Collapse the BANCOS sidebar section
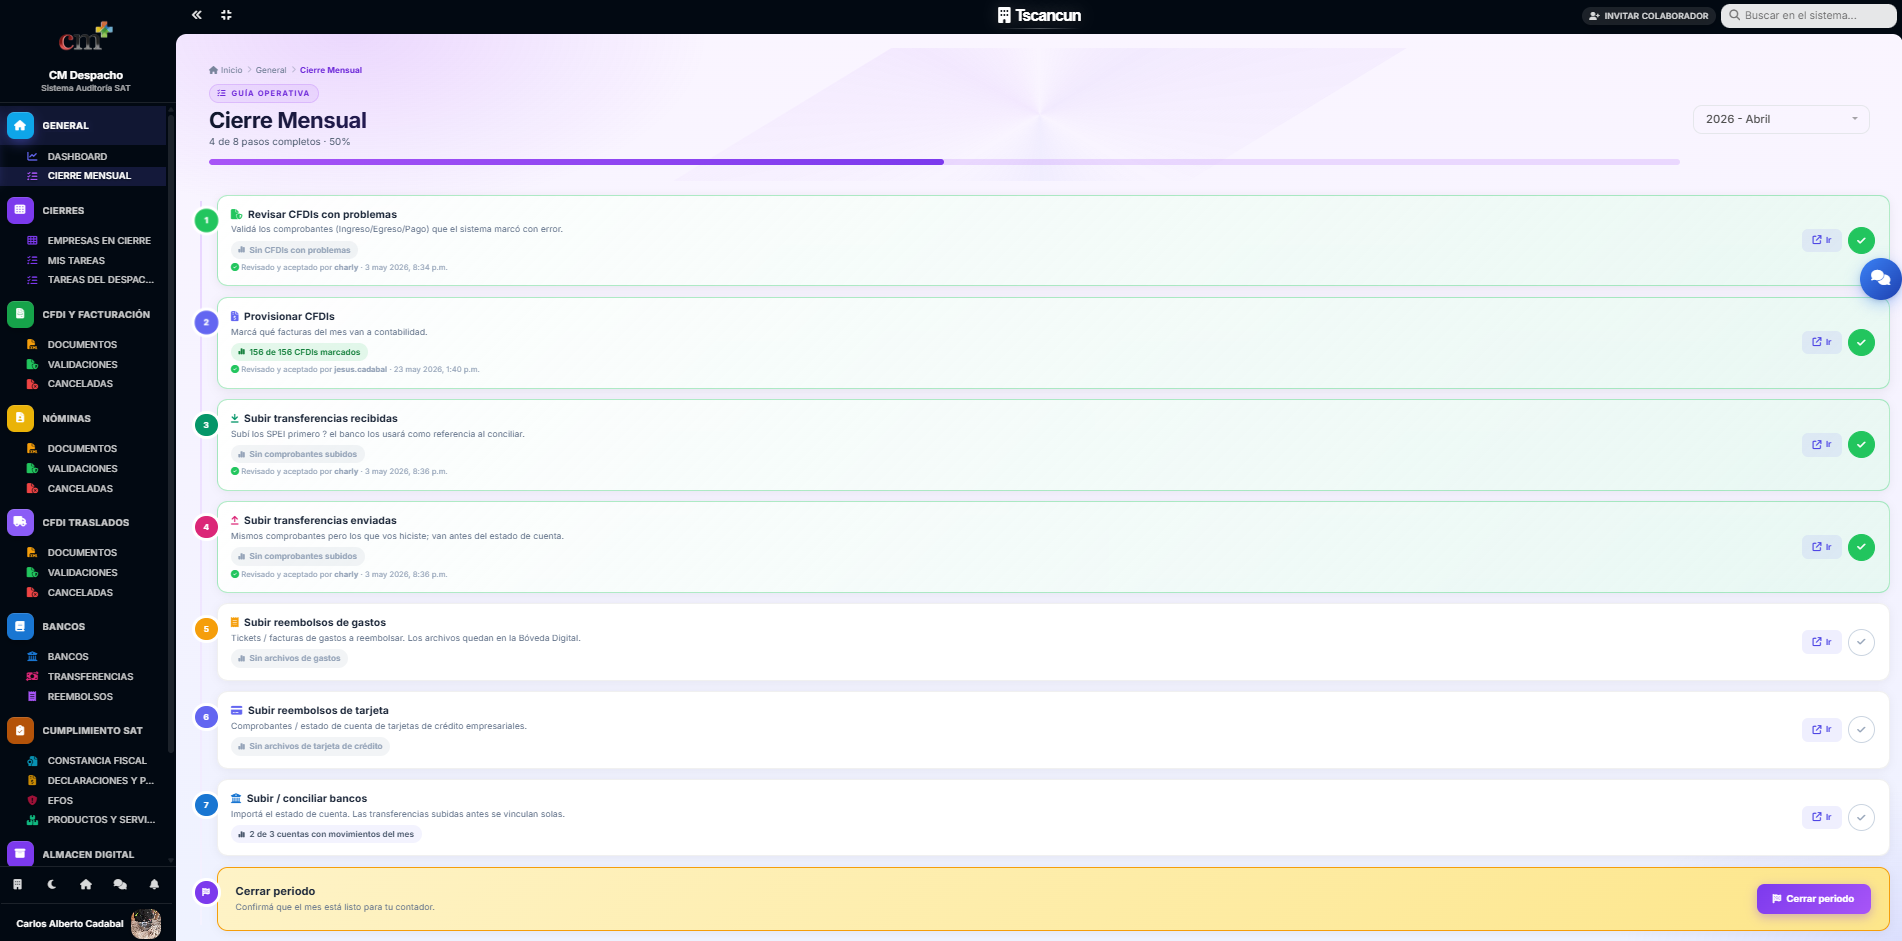The height and width of the screenshot is (941, 1902). 84,626
